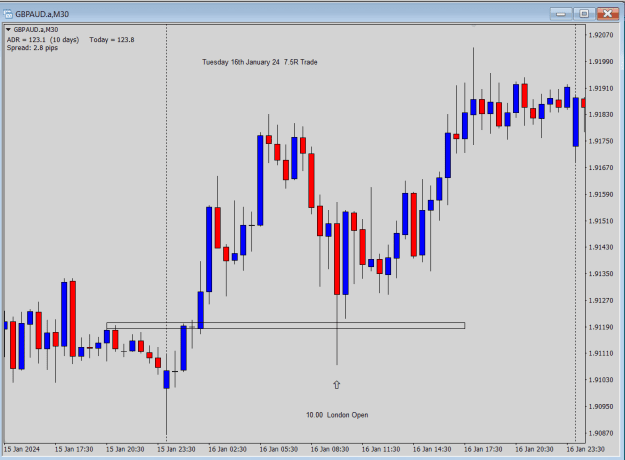Select the '10.00 London Open' text label
This screenshot has height=460, width=625.
point(337,415)
